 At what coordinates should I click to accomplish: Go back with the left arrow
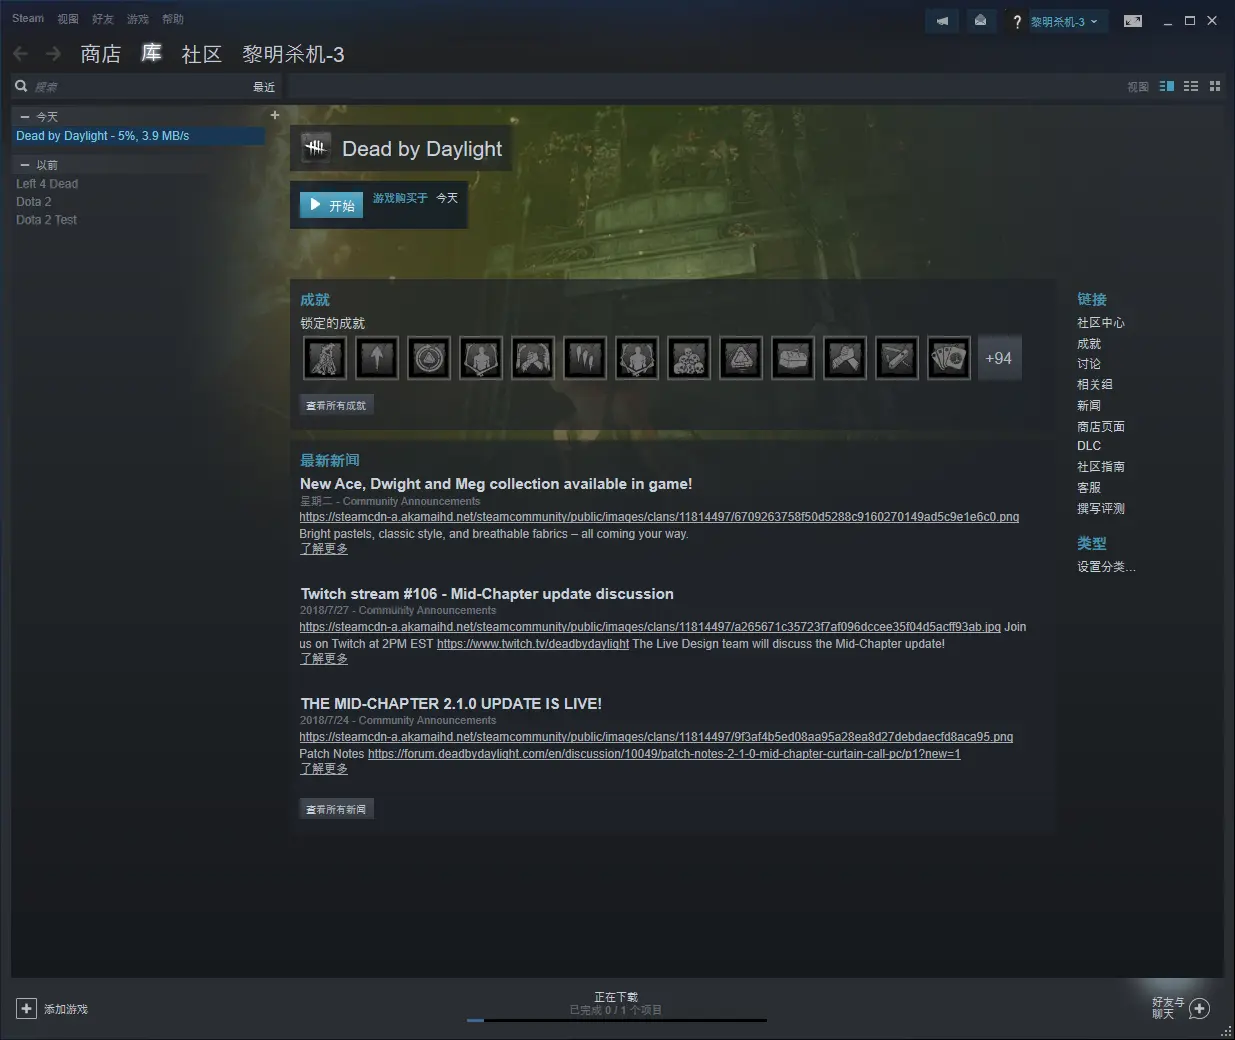point(20,54)
